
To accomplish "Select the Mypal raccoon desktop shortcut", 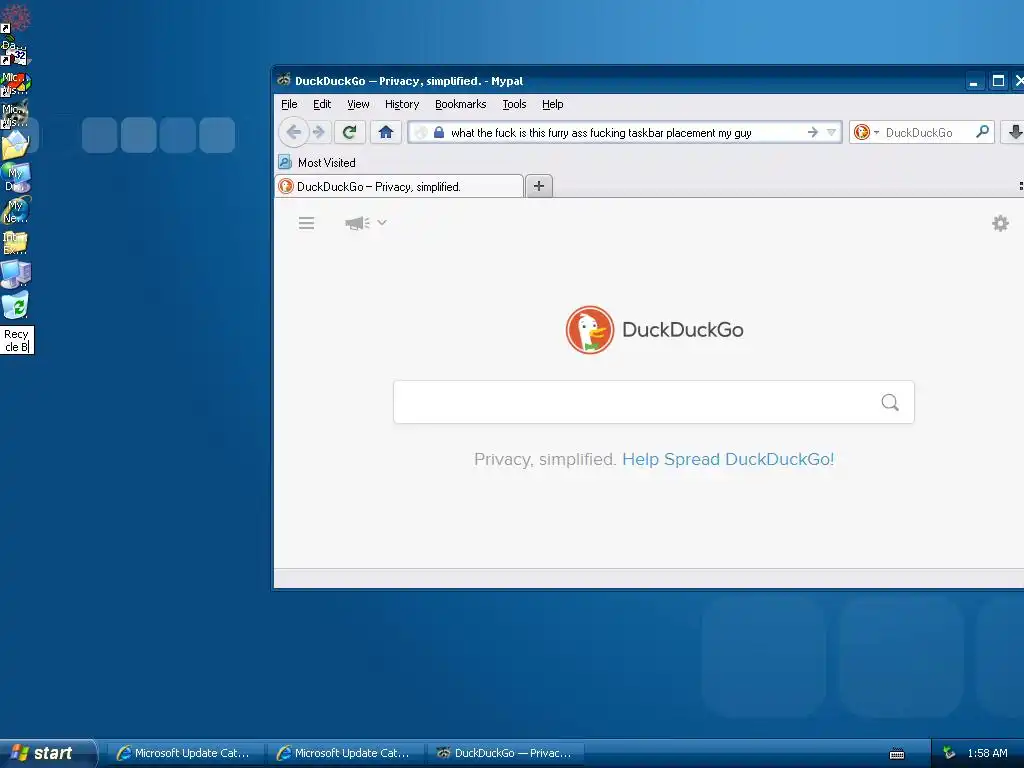I will point(15,114).
